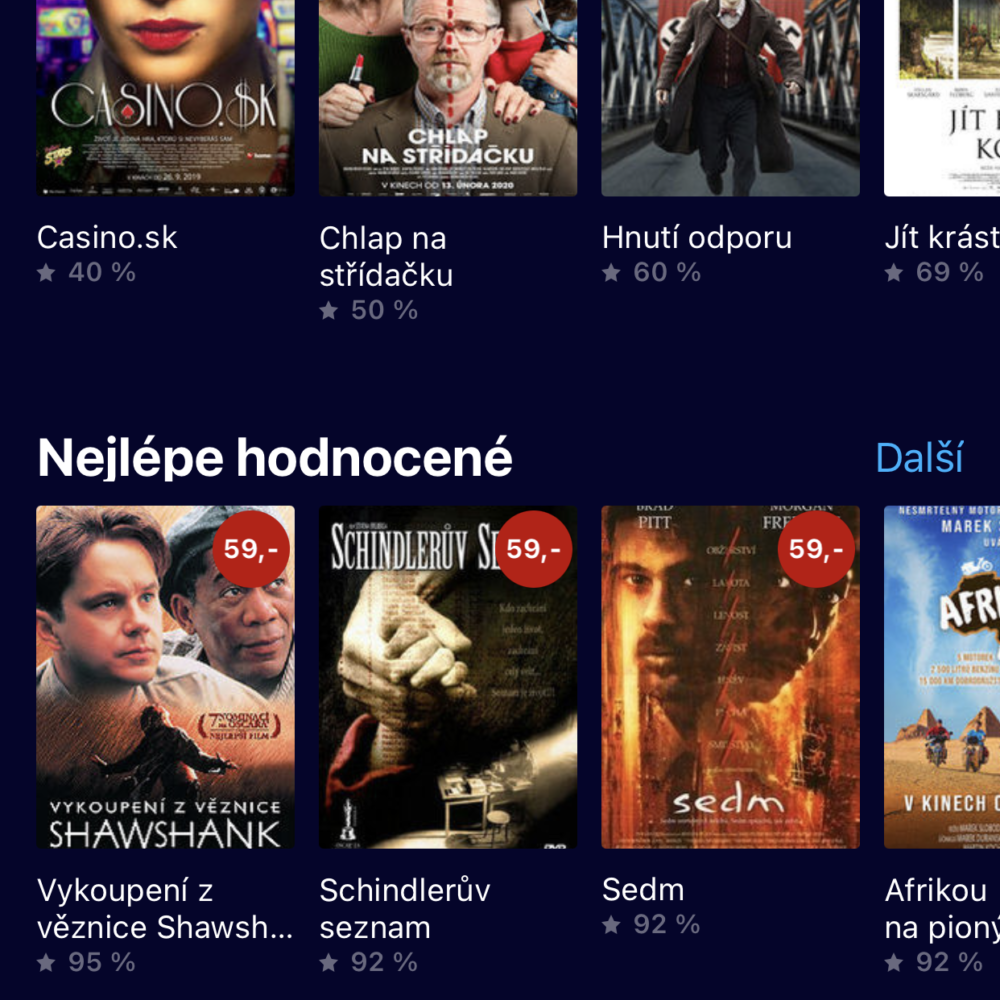The height and width of the screenshot is (1000, 1000).
Task: Tap the Nejlépe hodnocené section heading
Action: tap(275, 458)
